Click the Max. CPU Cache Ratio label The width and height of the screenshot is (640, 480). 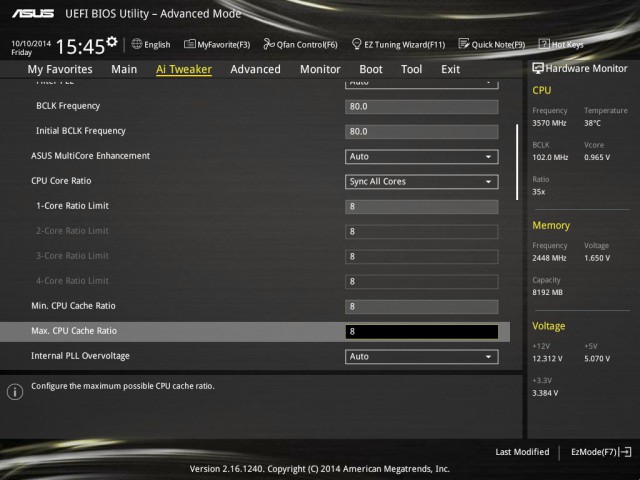click(74, 331)
